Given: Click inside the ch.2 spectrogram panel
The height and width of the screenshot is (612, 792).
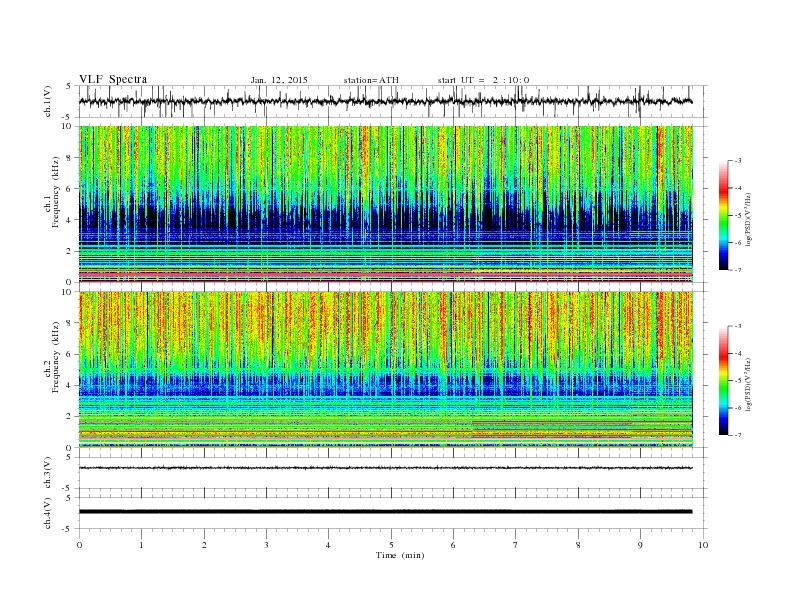Looking at the screenshot, I should [x=386, y=370].
